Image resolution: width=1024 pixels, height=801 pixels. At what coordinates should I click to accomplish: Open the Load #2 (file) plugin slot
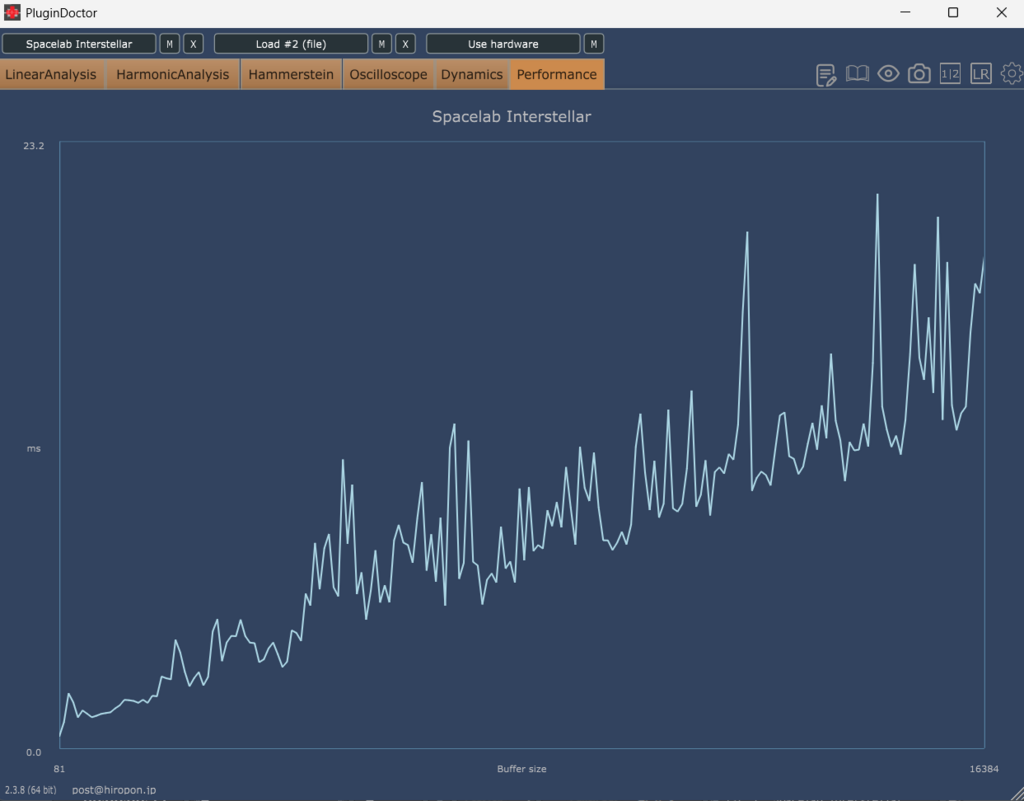pos(291,44)
